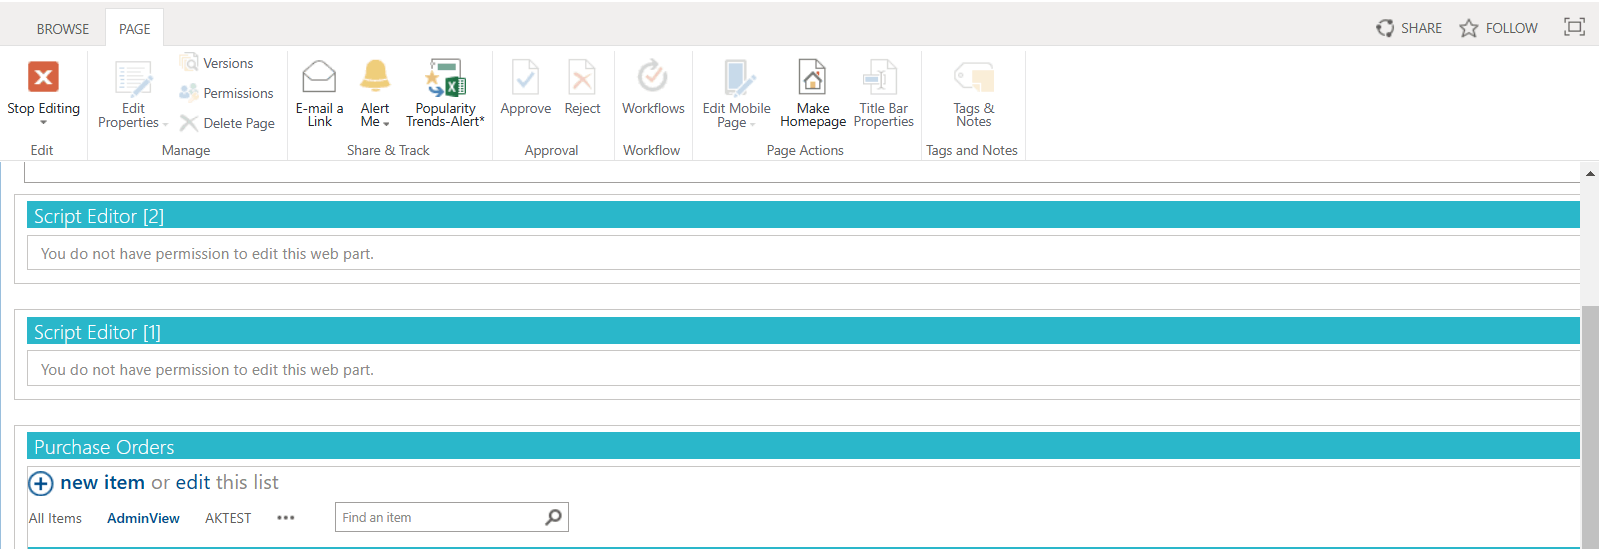This screenshot has height=549, width=1599.
Task: Click the scrollbar up arrow
Action: click(x=1590, y=174)
